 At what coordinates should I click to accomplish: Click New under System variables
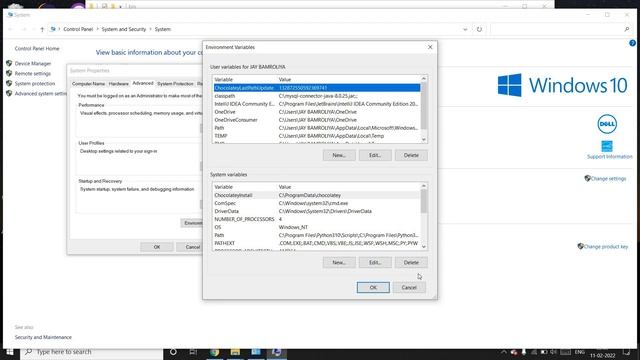[x=339, y=262]
